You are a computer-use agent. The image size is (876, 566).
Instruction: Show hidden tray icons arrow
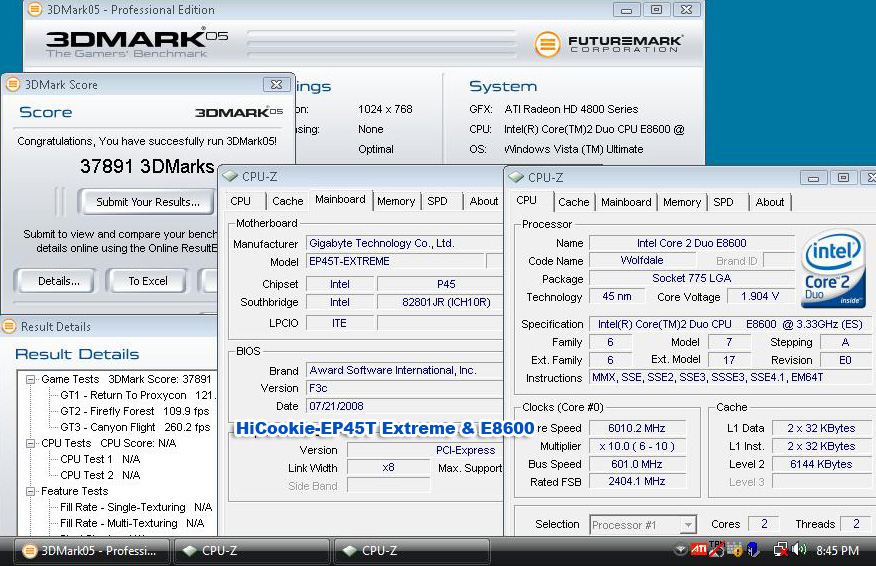point(680,550)
